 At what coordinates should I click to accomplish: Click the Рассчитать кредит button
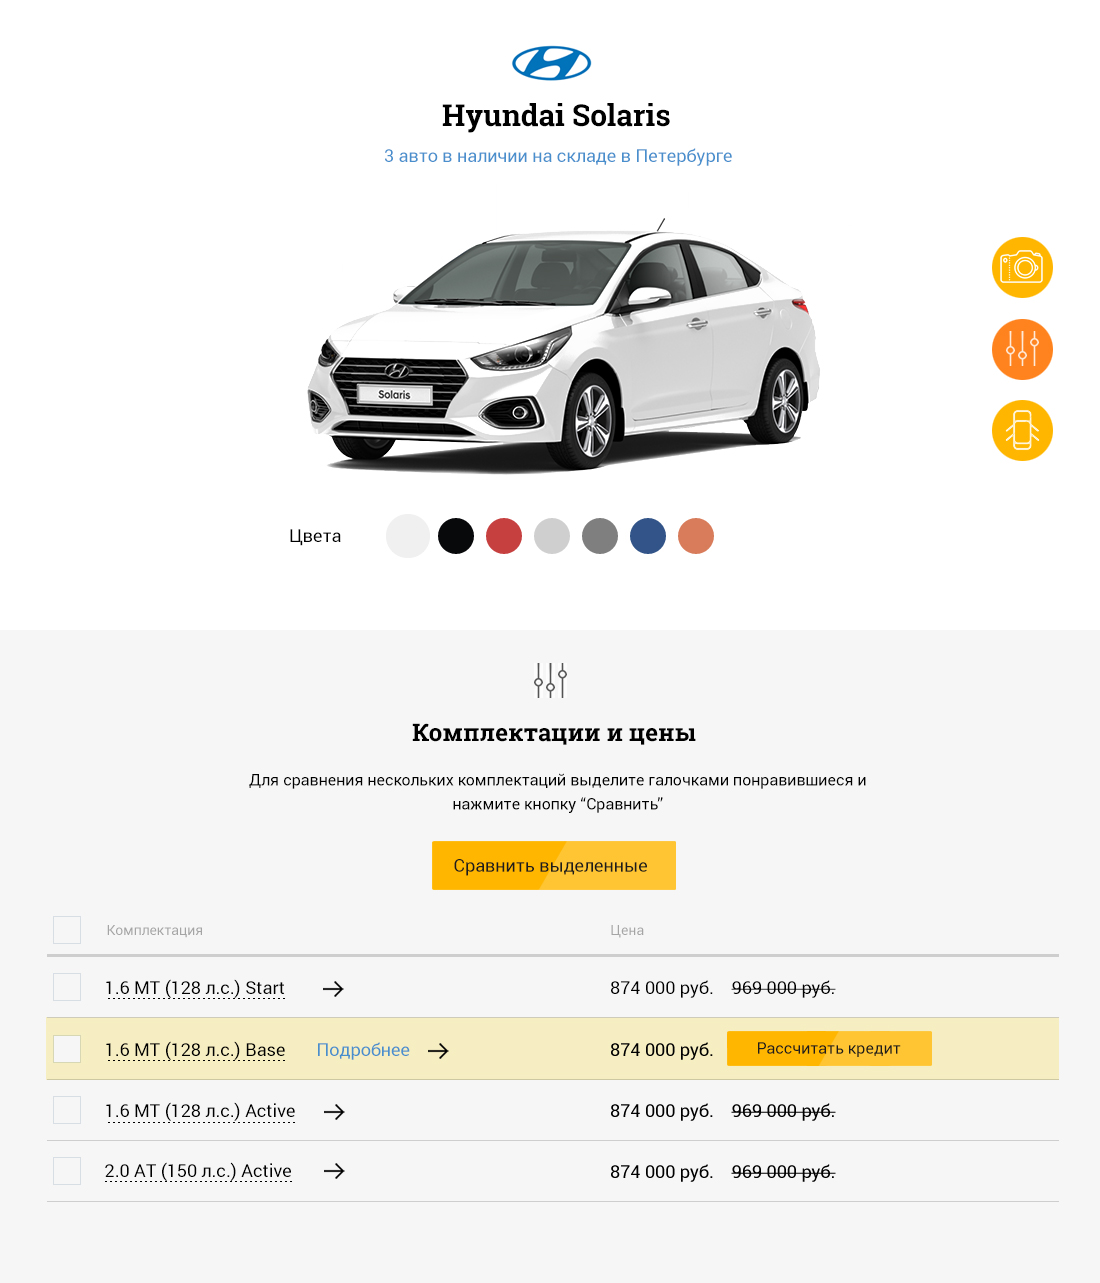829,1048
